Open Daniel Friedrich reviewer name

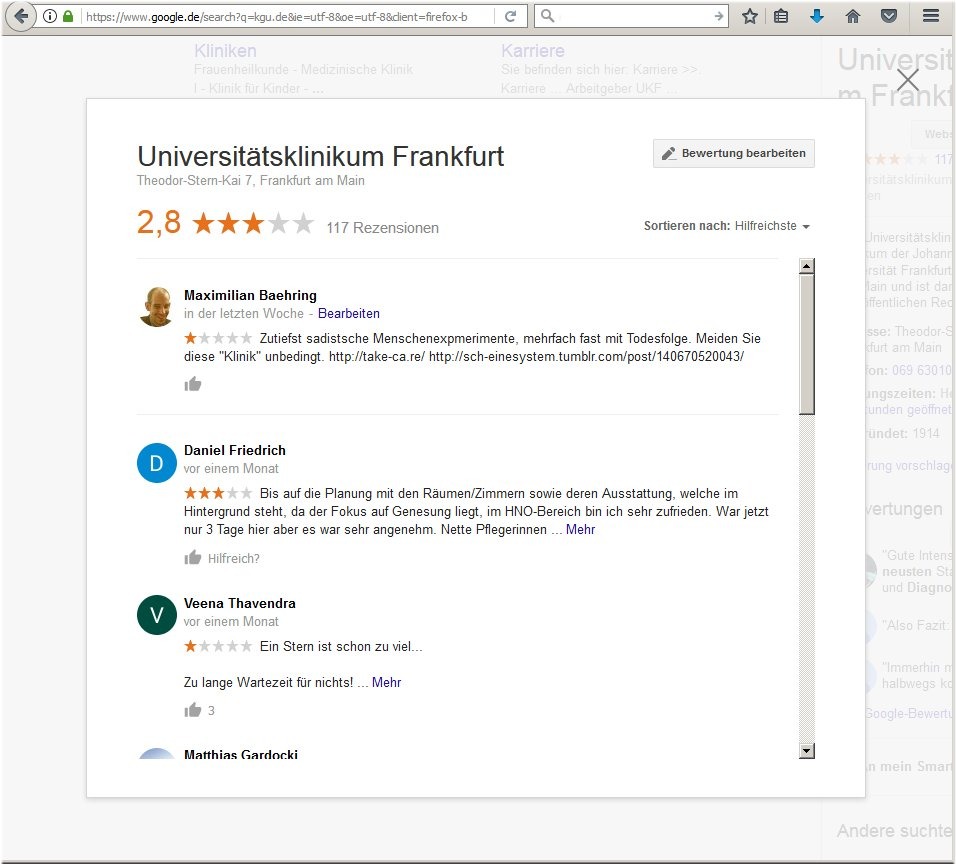tap(235, 450)
